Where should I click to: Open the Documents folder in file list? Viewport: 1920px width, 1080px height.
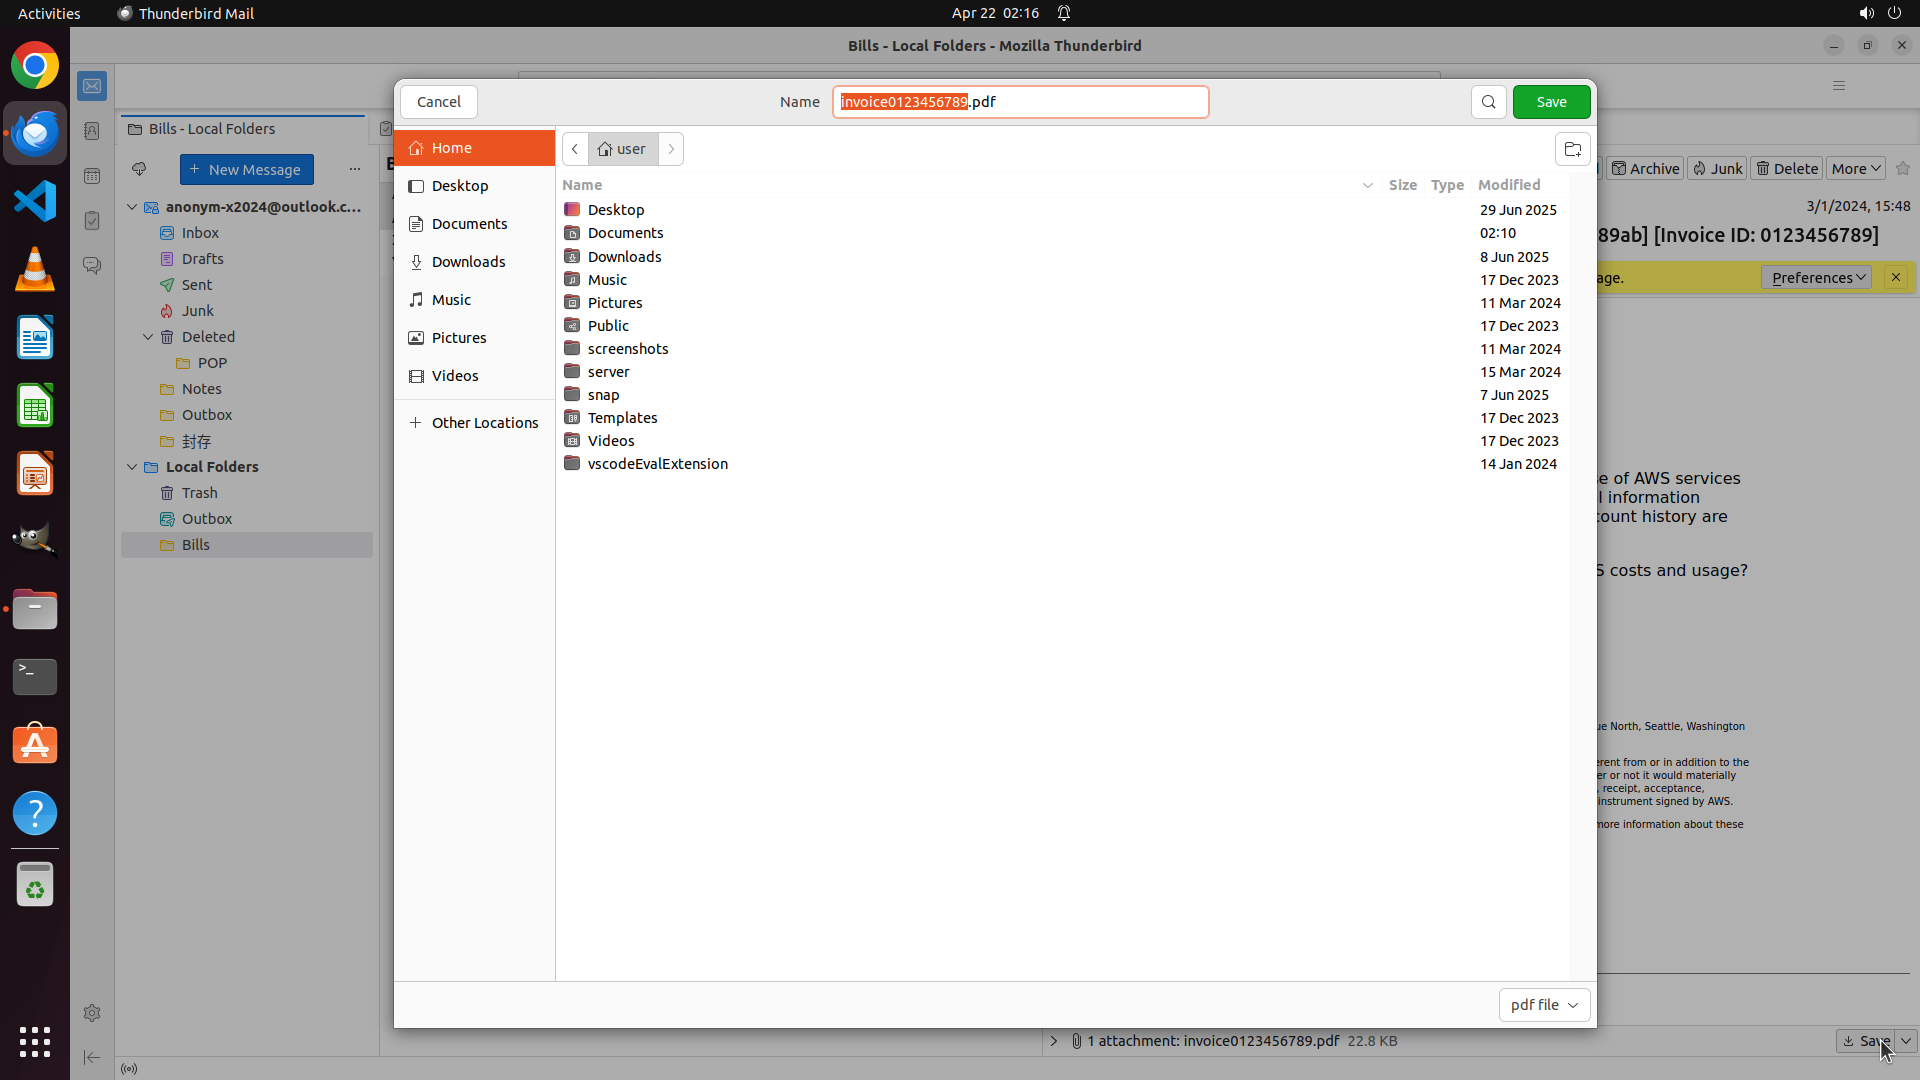pos(625,233)
